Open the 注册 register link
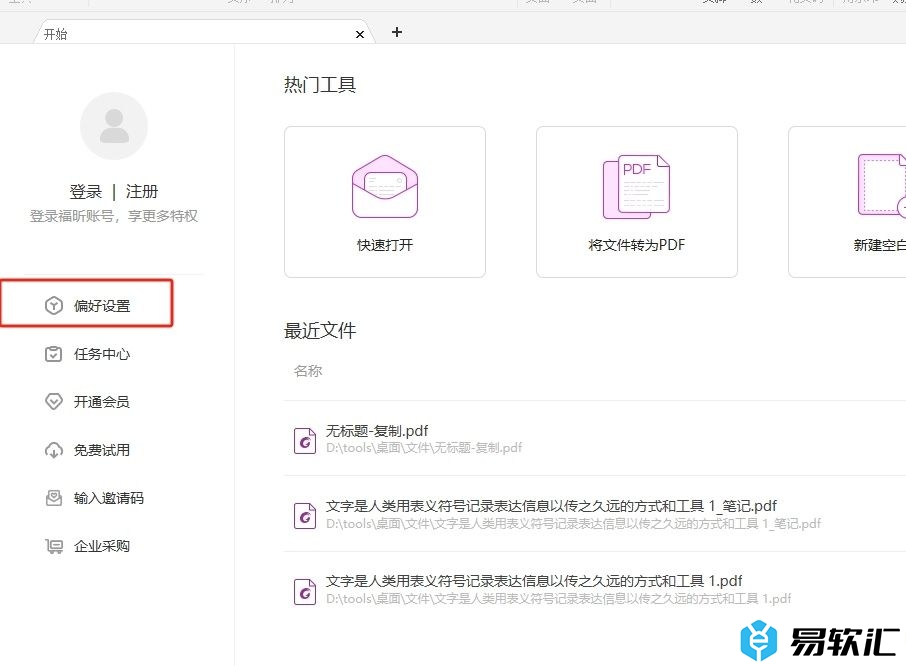The width and height of the screenshot is (906, 666). click(x=142, y=192)
